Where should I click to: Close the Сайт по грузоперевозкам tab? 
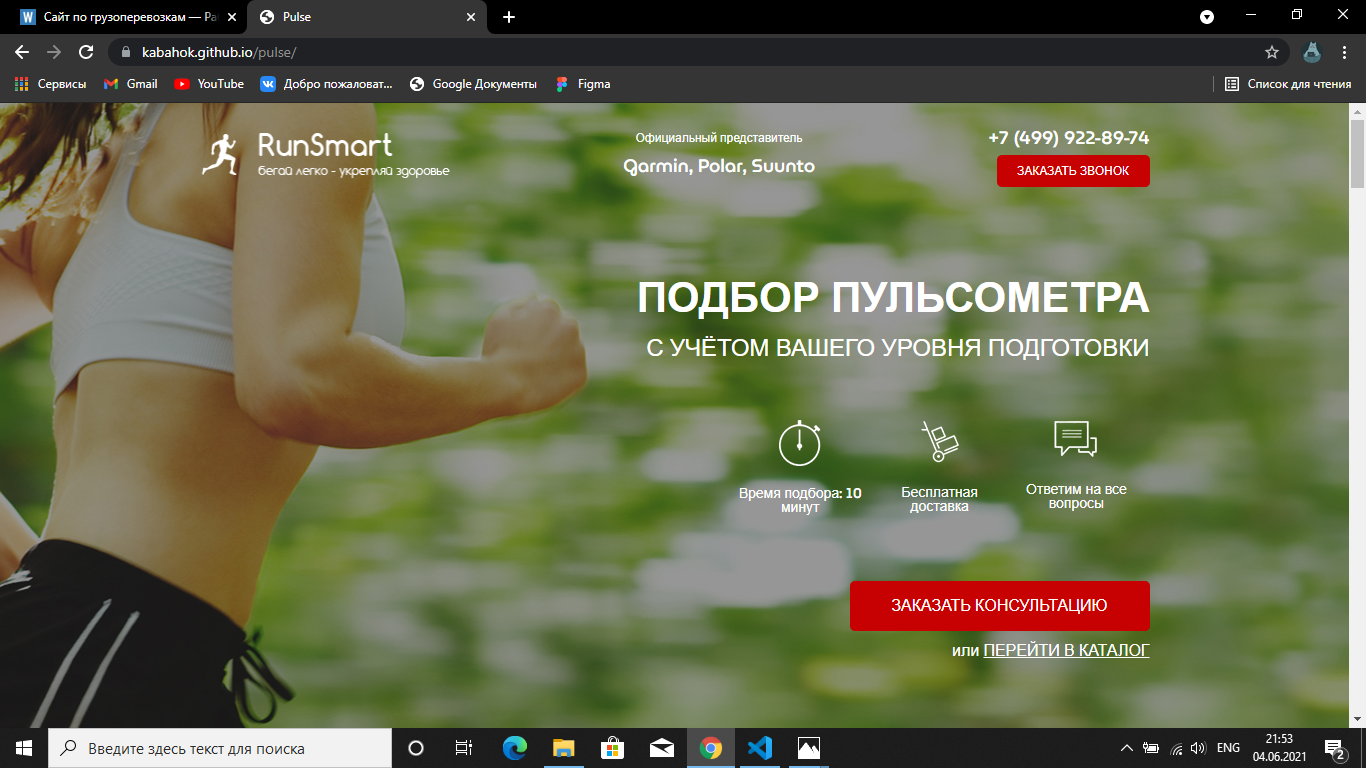(233, 17)
